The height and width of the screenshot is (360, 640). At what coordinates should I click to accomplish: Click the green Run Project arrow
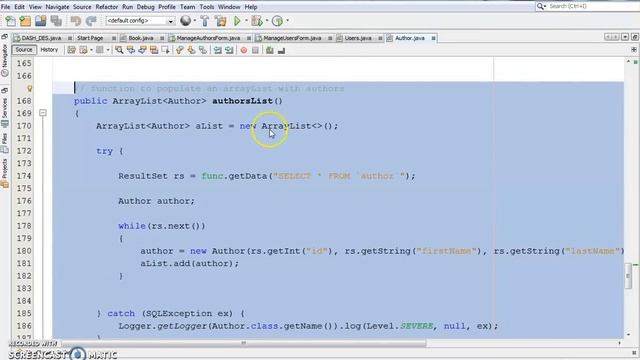[237, 21]
